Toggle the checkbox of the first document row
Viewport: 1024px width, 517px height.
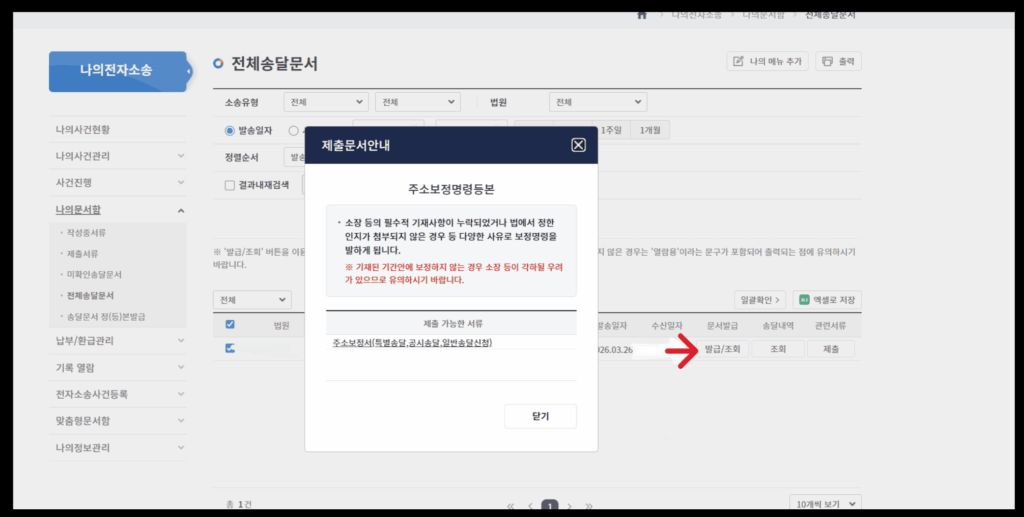230,349
